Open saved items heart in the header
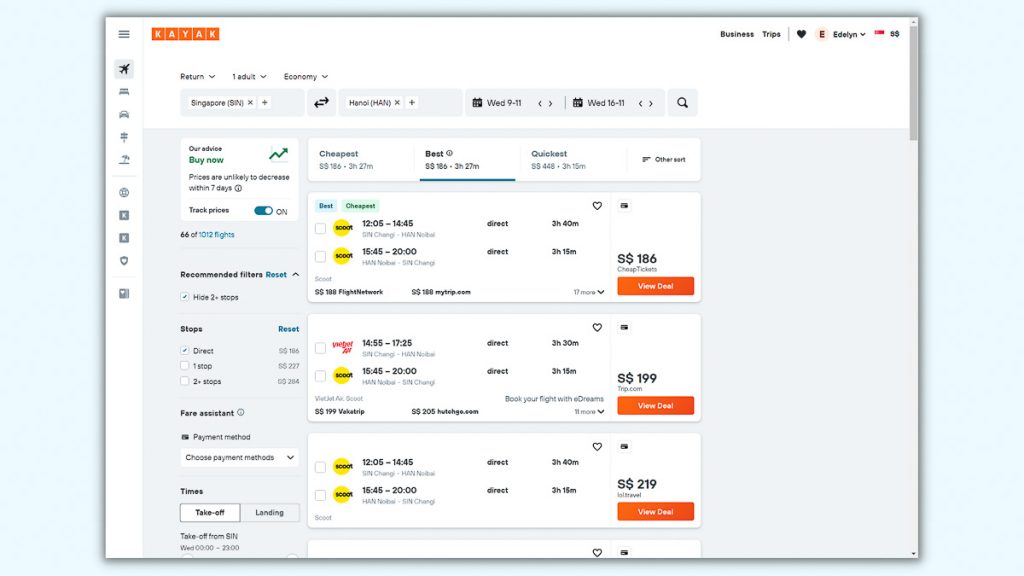This screenshot has width=1024, height=576. click(x=801, y=34)
